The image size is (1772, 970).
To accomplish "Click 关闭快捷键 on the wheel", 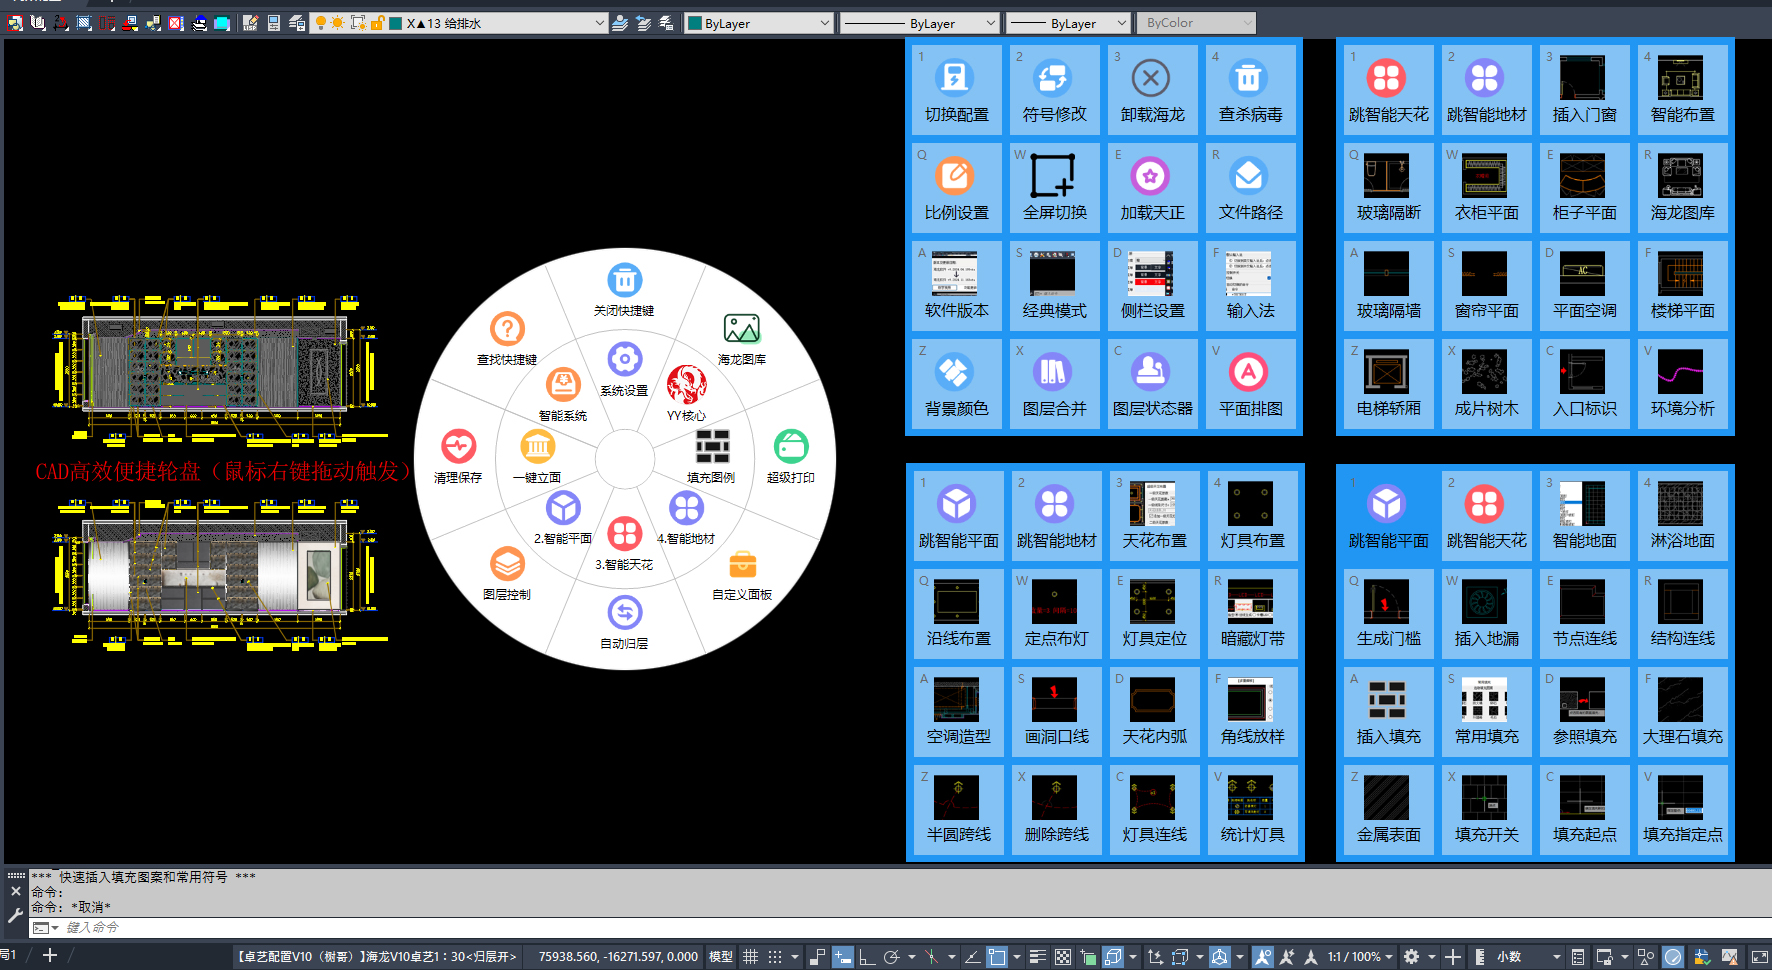I will [x=624, y=290].
